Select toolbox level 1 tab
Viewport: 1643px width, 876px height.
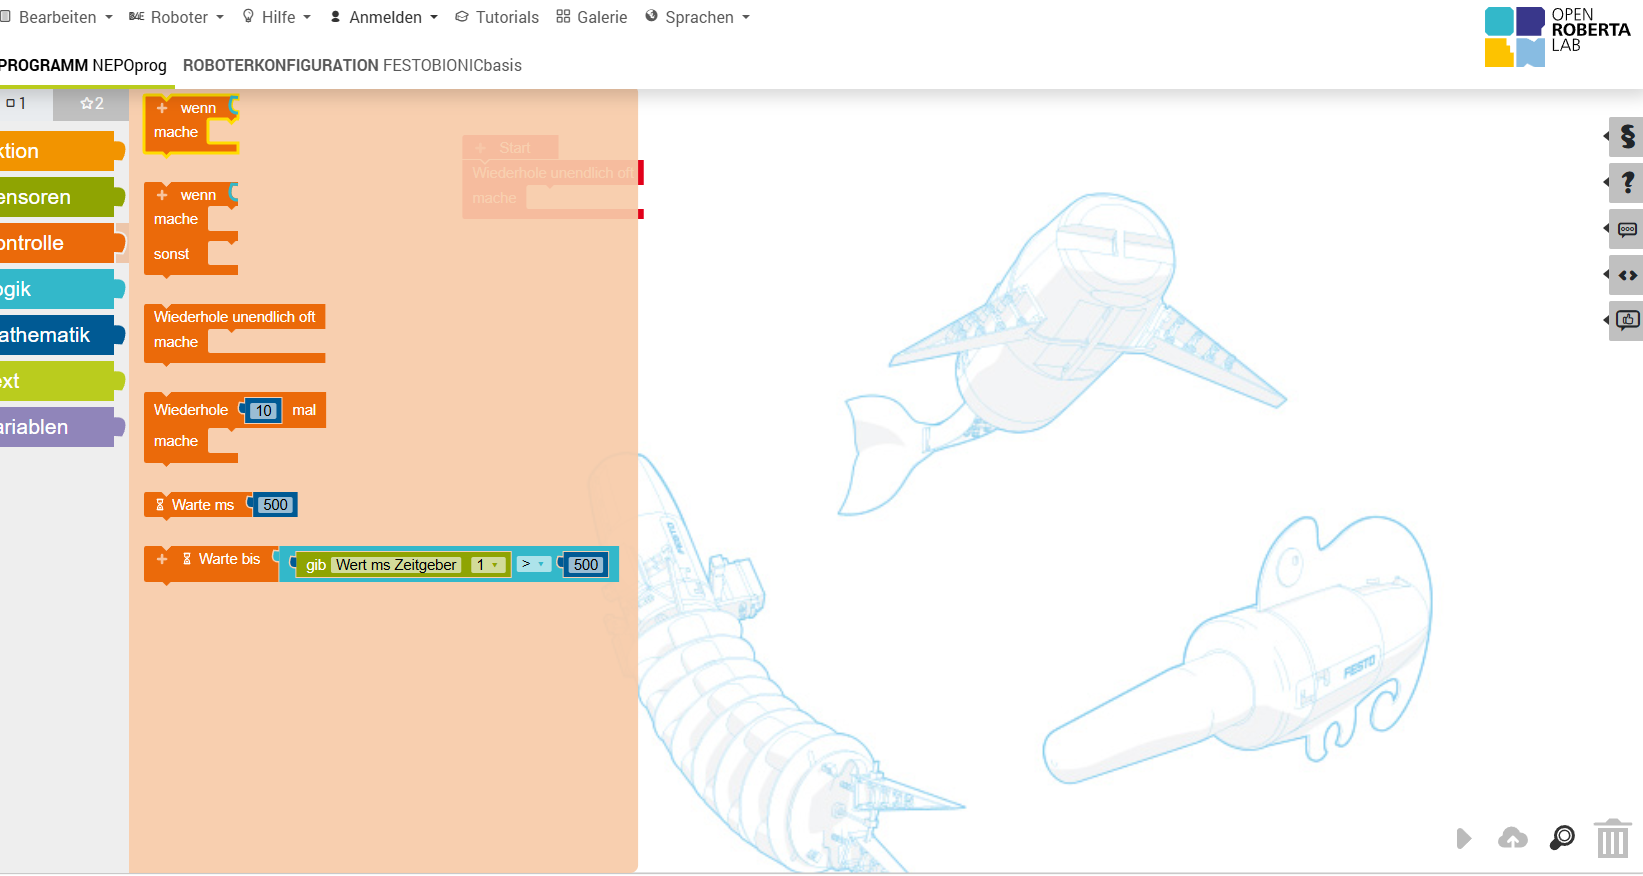(26, 104)
